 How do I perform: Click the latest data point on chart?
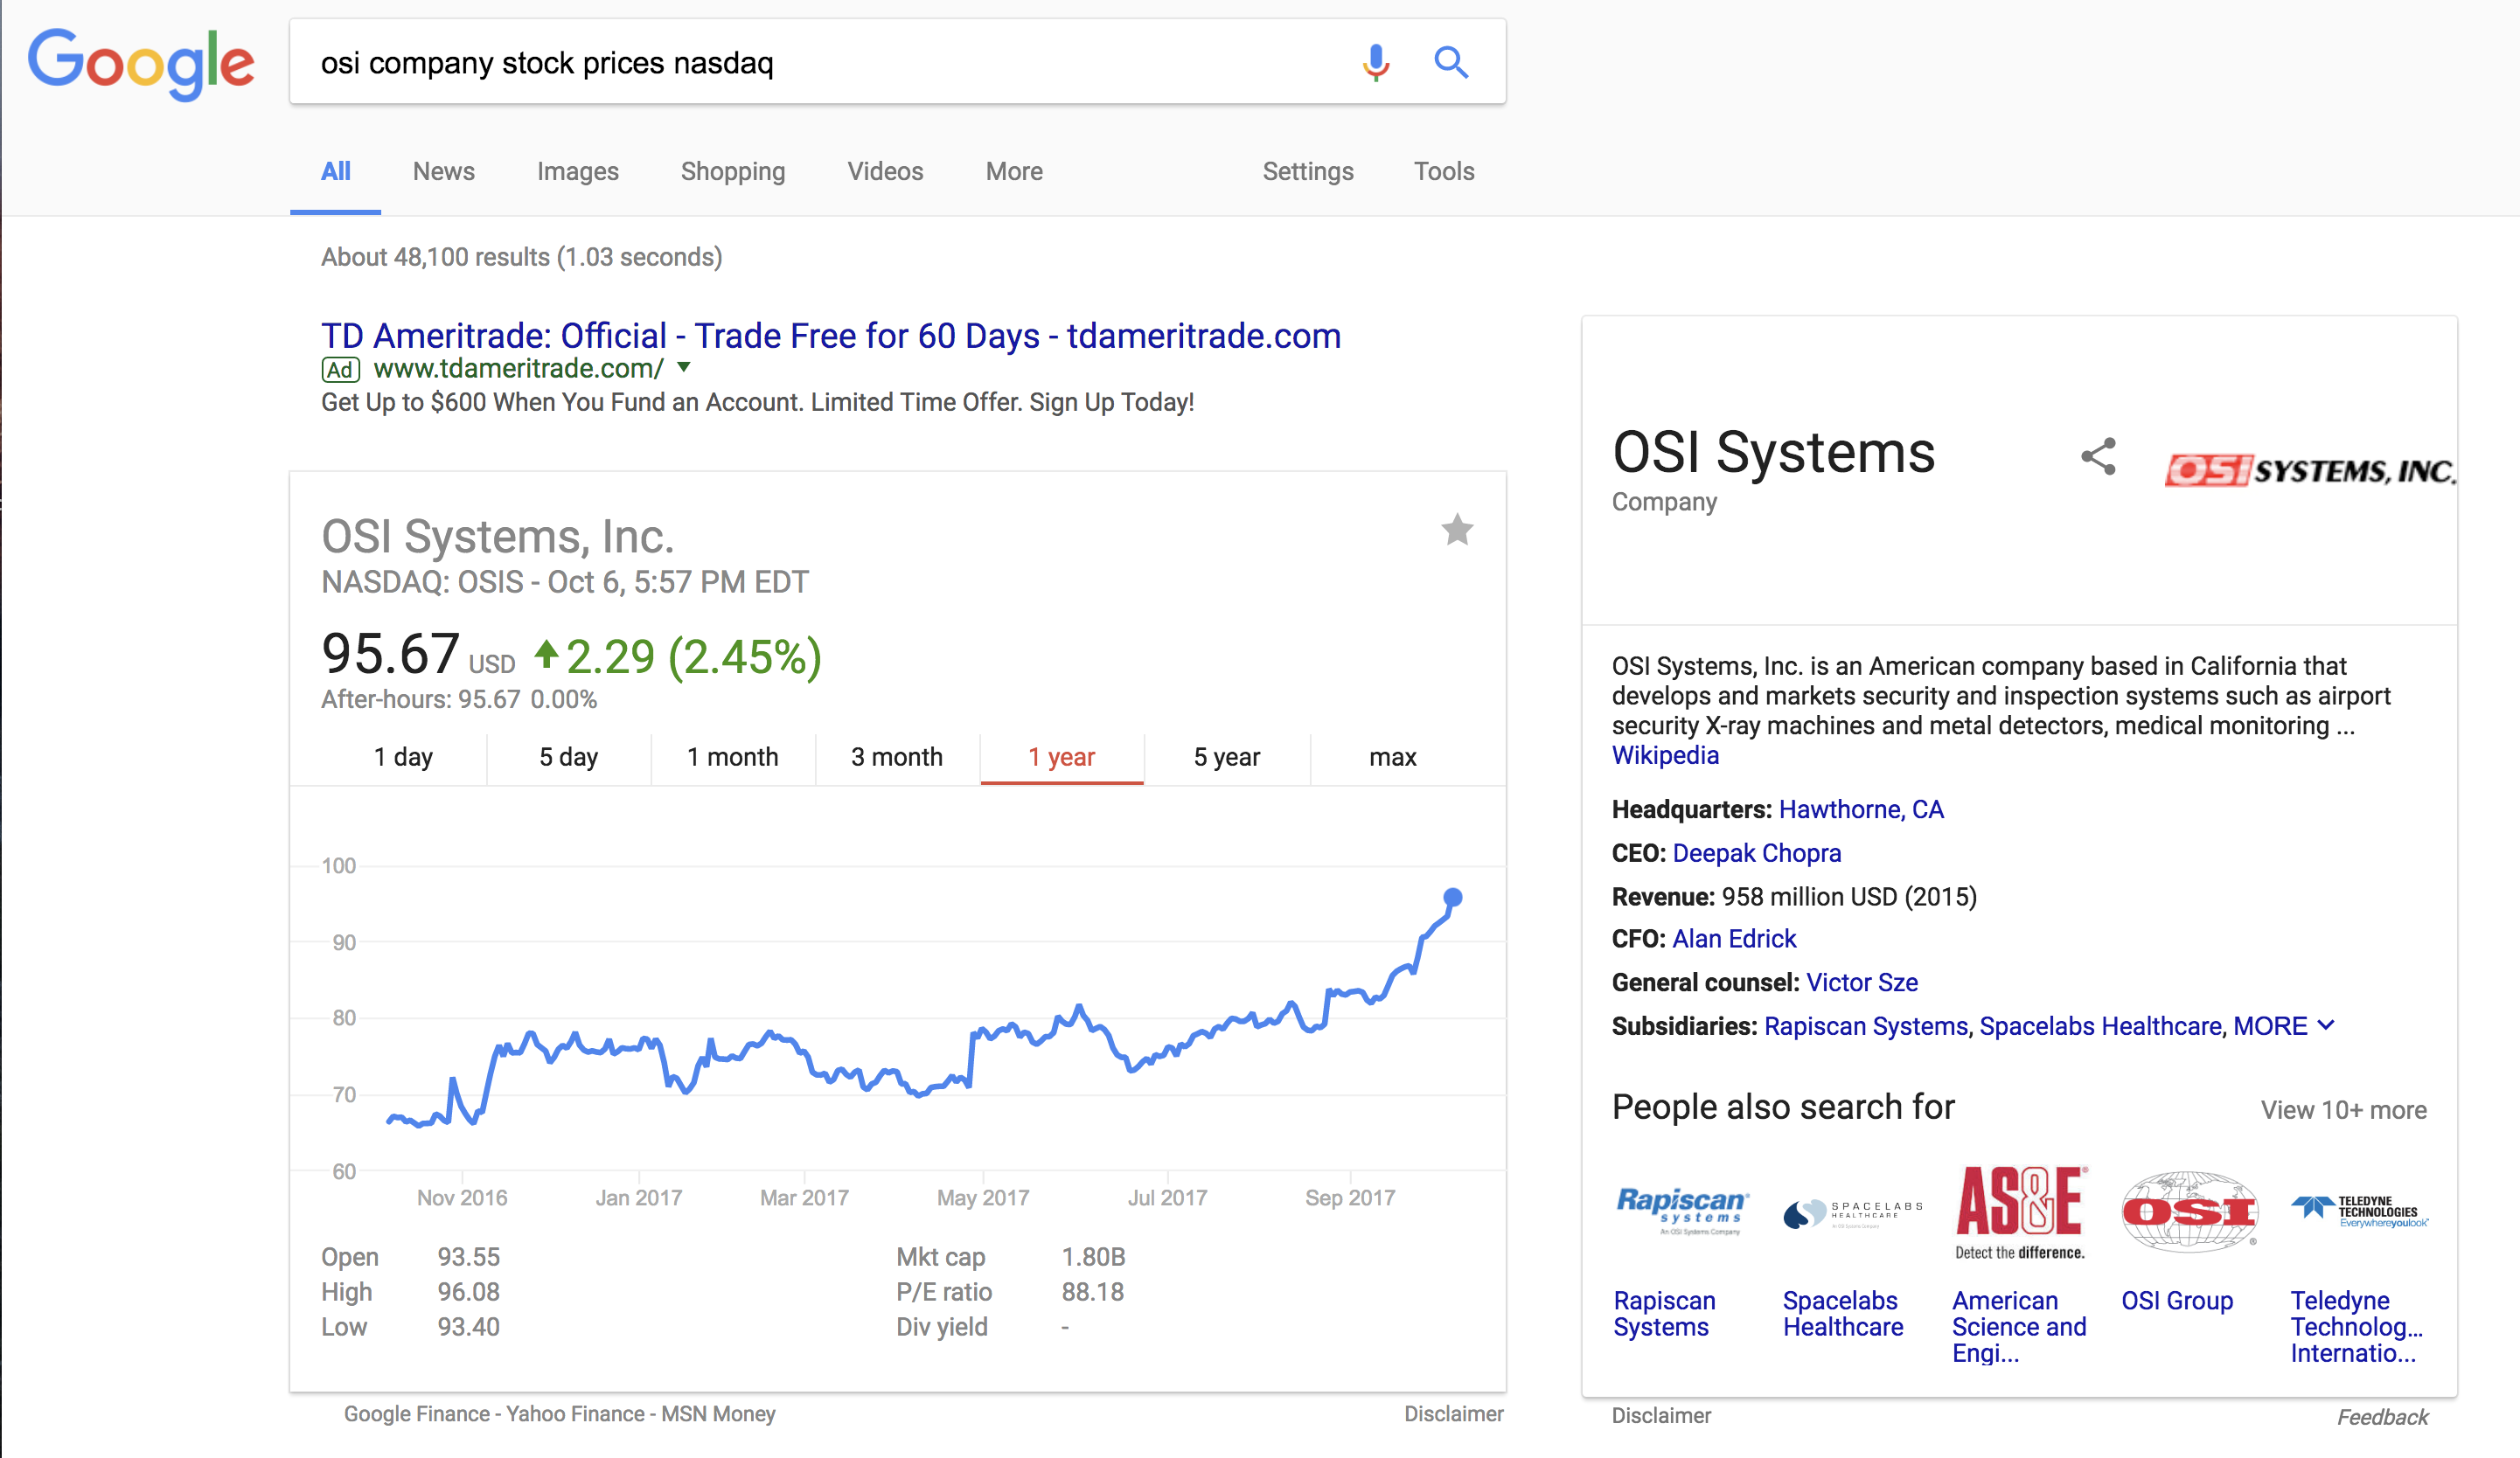coord(1452,898)
